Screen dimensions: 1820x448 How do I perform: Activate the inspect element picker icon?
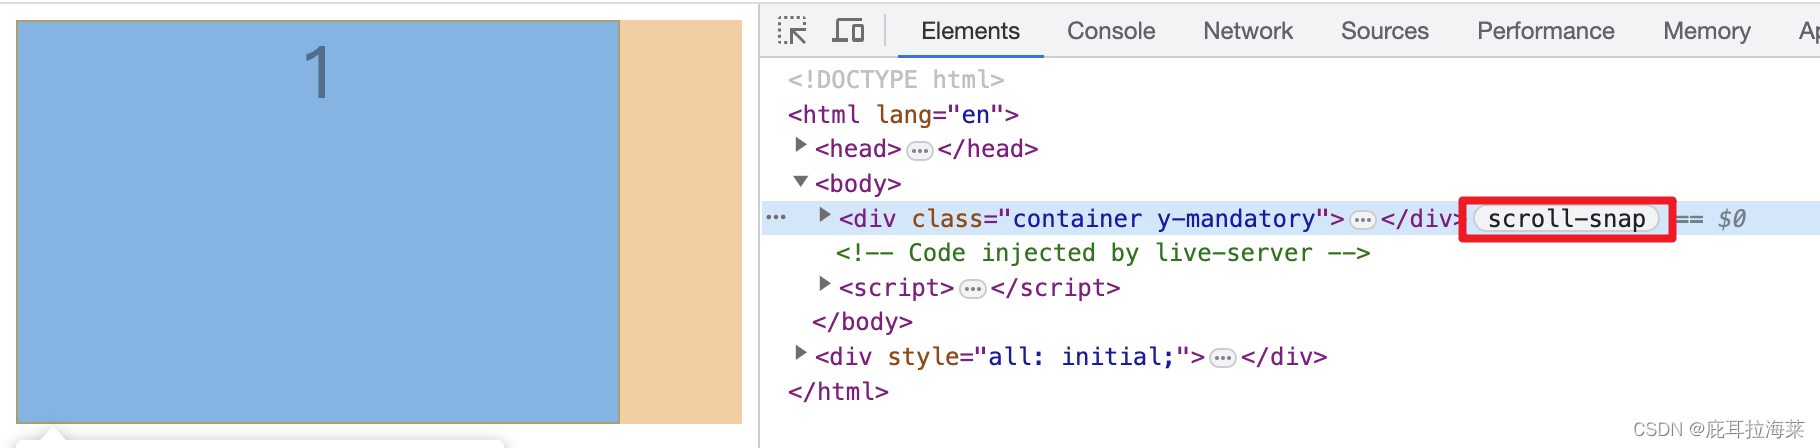792,31
